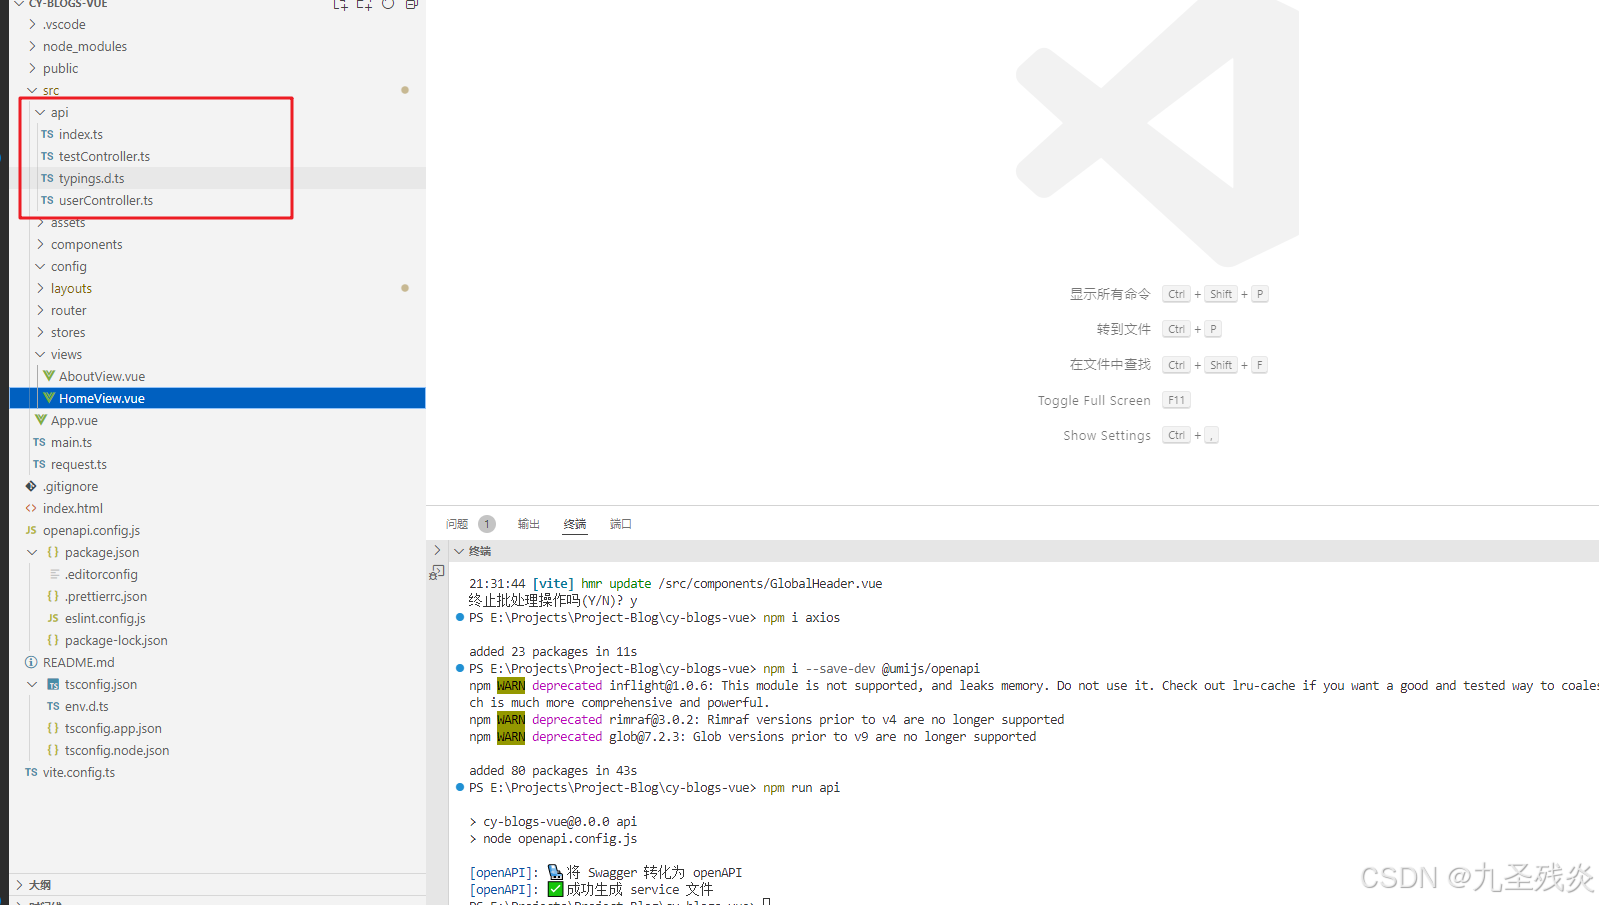
Task: Click the '转到文件' shortcut hint
Action: [x=1123, y=329]
